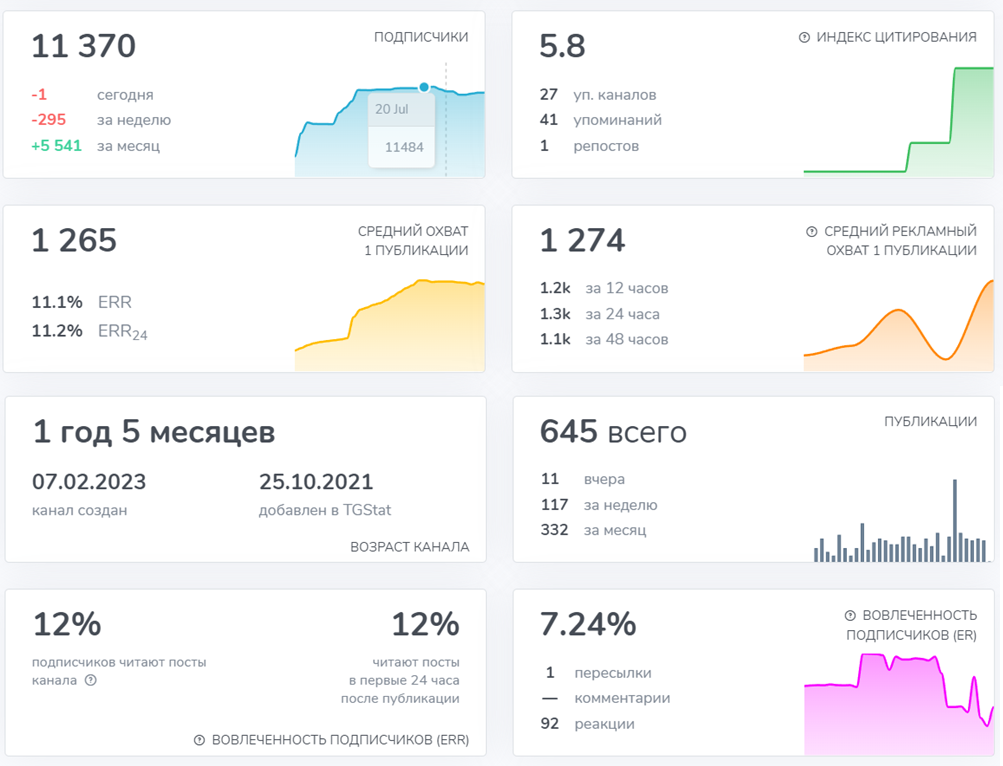The image size is (1003, 766).
Task: Click tallest bar in publications bar chart
Action: coord(955,520)
